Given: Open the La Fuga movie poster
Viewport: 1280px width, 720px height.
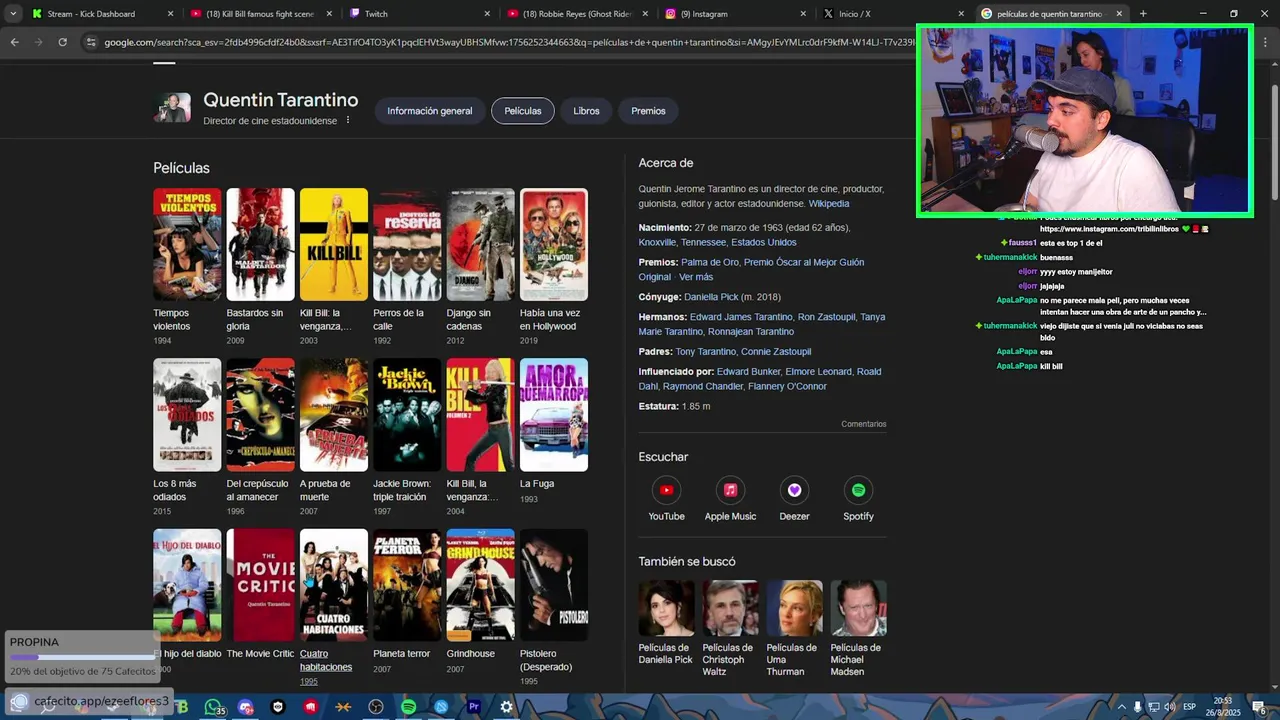Looking at the screenshot, I should click(x=554, y=415).
